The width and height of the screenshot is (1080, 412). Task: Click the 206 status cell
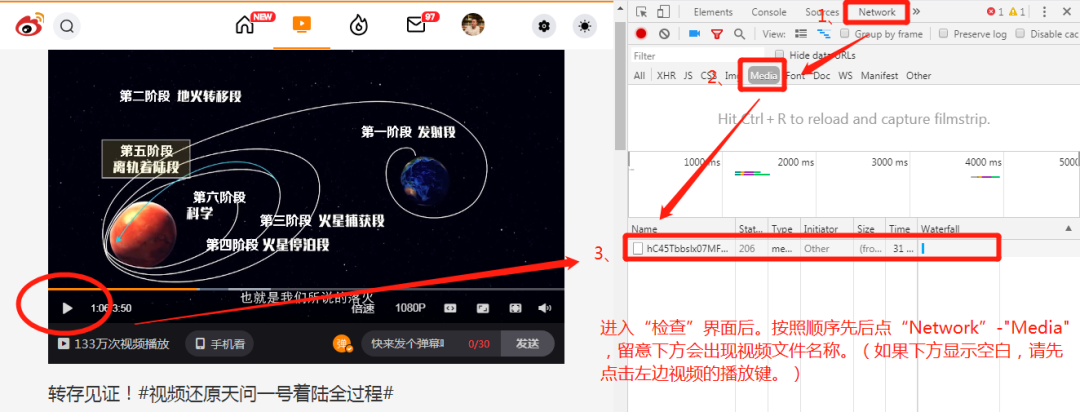pos(751,249)
